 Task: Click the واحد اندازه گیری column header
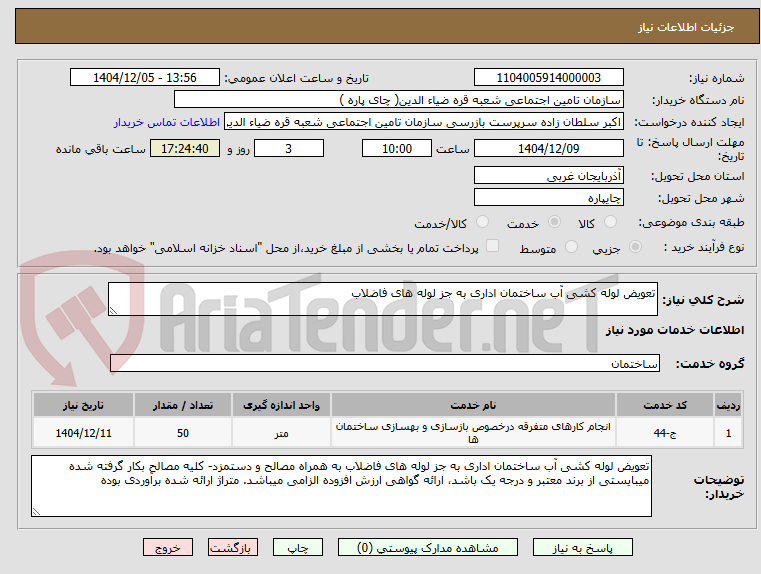click(281, 405)
